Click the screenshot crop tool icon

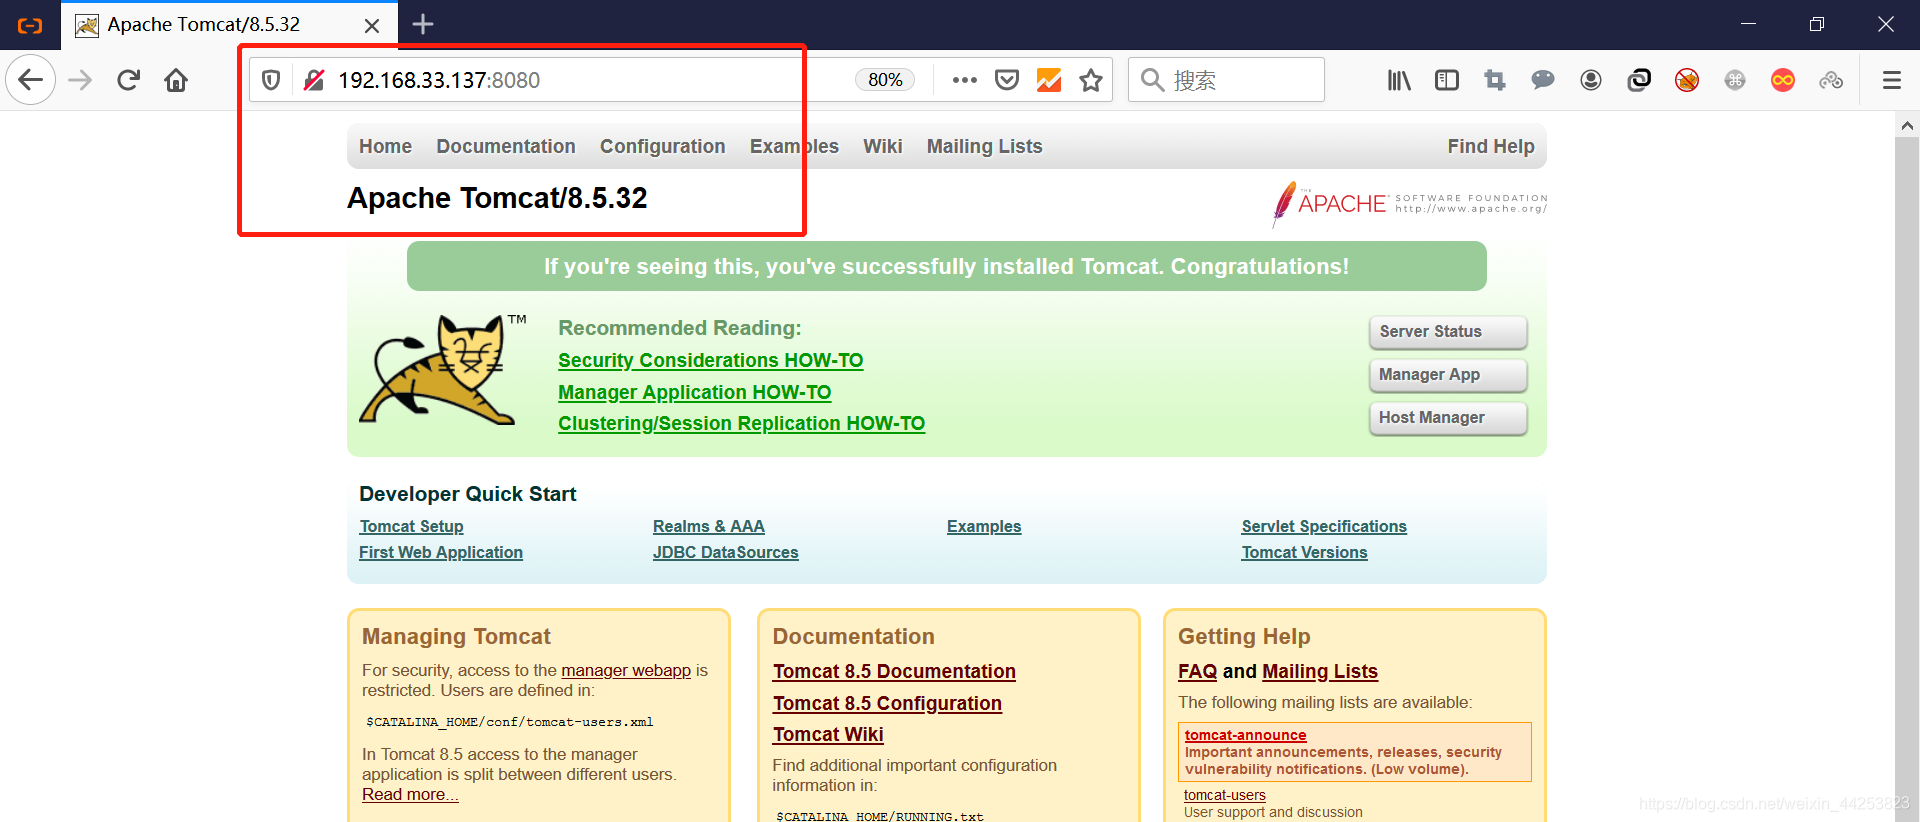[x=1495, y=80]
